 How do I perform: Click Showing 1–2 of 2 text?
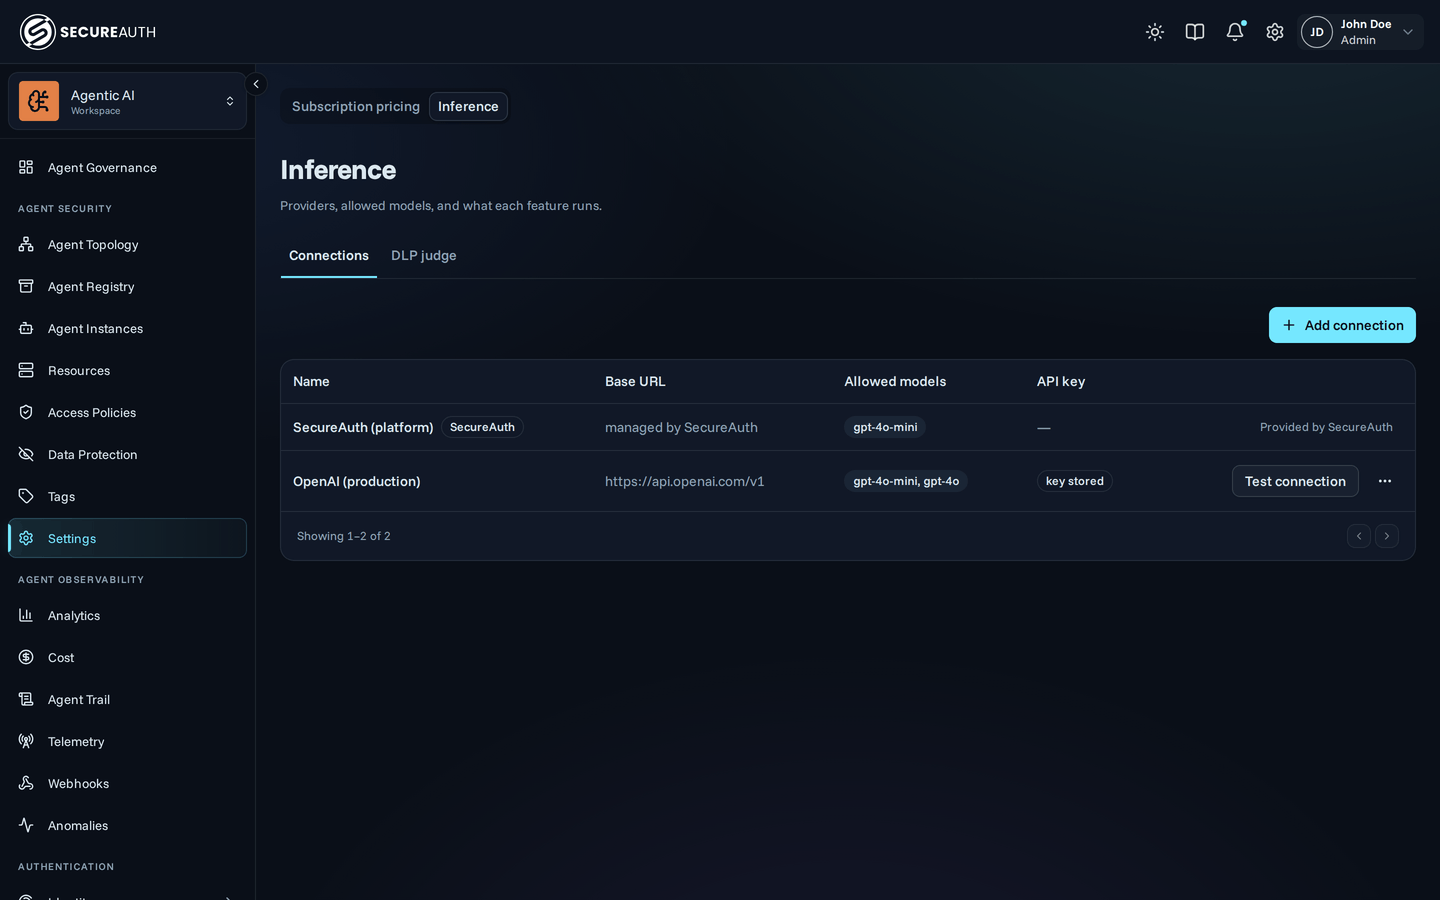(344, 536)
